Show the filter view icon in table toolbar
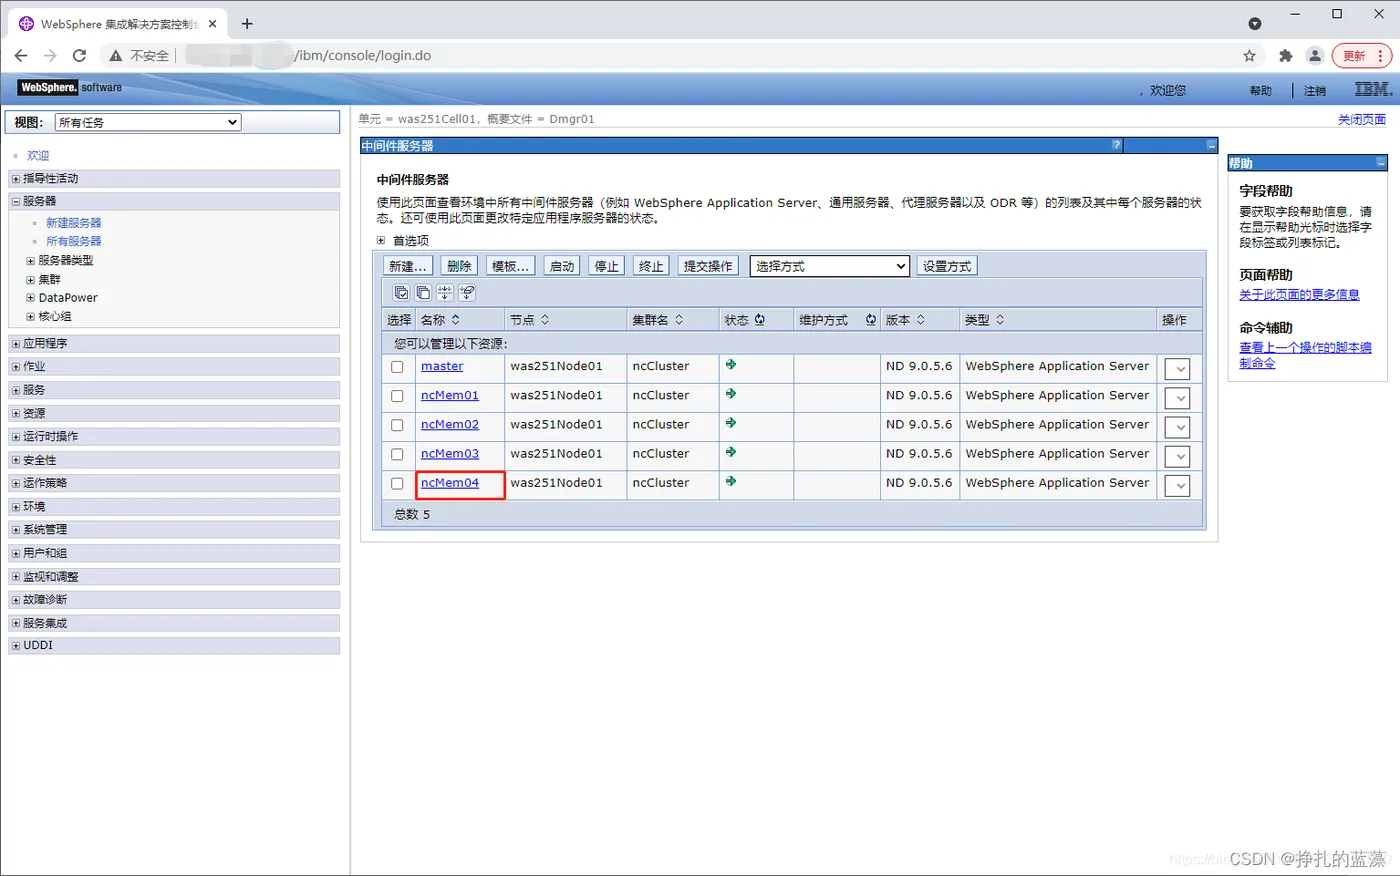The image size is (1400, 876). coord(445,293)
